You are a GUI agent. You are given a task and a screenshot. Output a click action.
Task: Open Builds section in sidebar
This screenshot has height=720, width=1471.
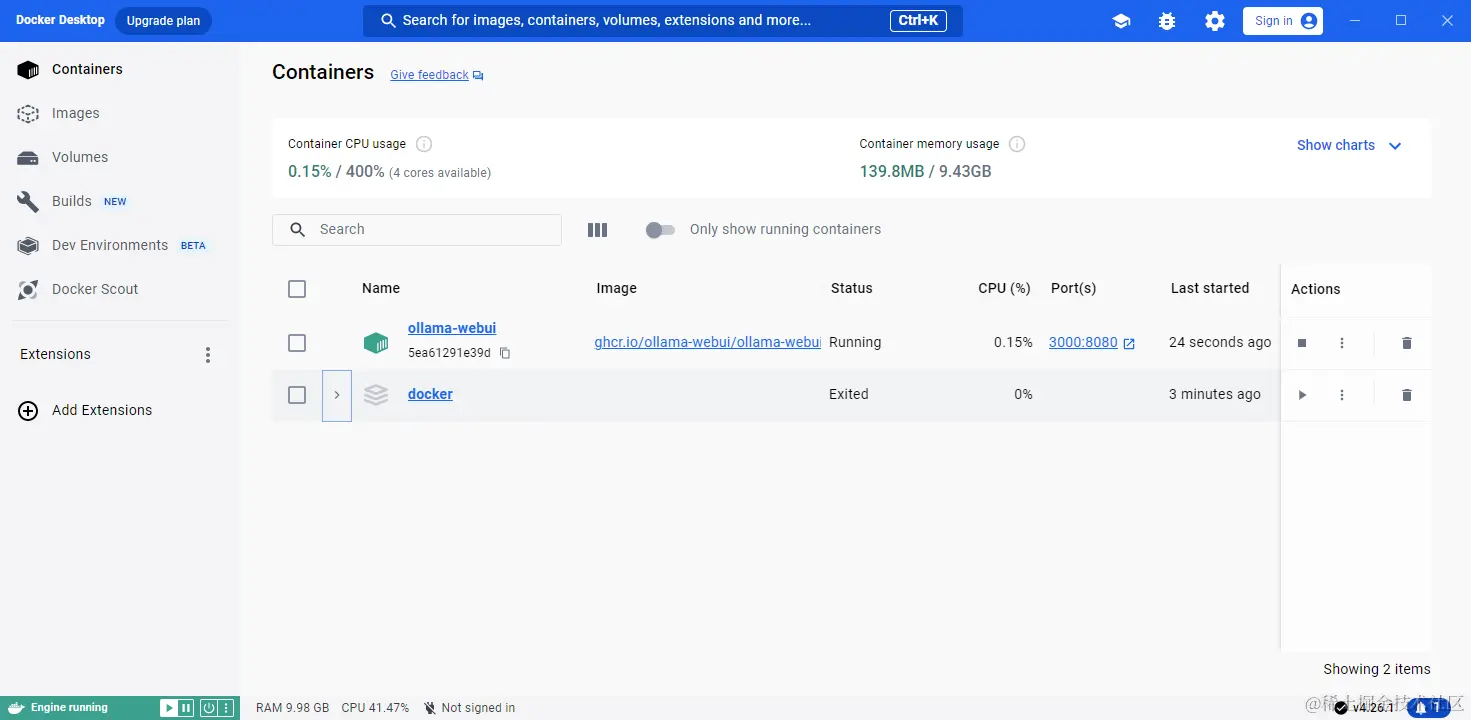pos(120,201)
